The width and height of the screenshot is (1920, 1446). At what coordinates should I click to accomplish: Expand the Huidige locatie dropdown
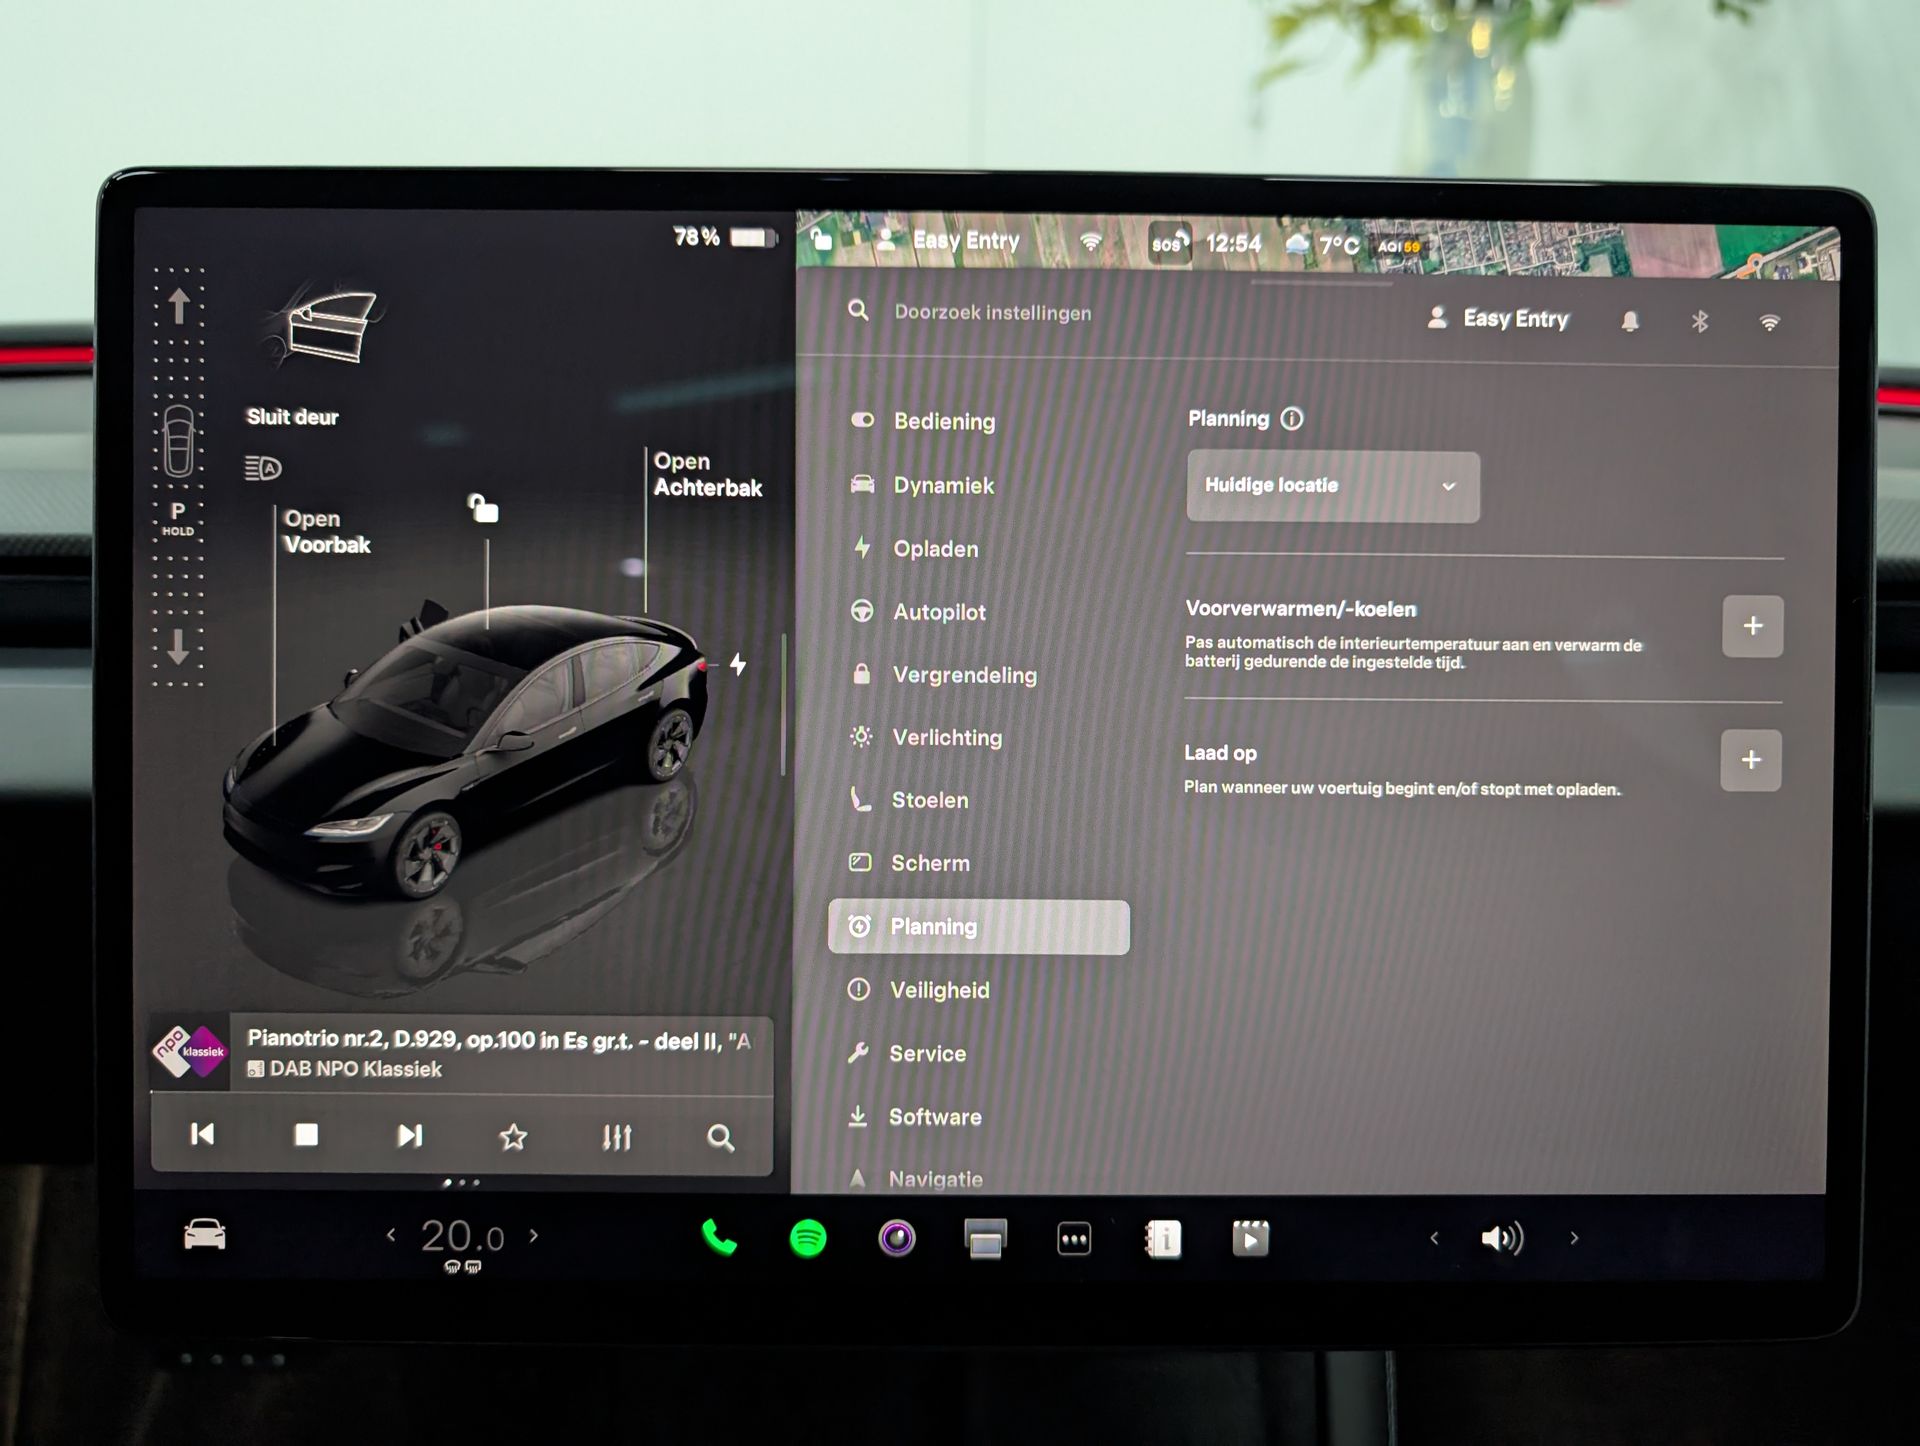(1332, 486)
